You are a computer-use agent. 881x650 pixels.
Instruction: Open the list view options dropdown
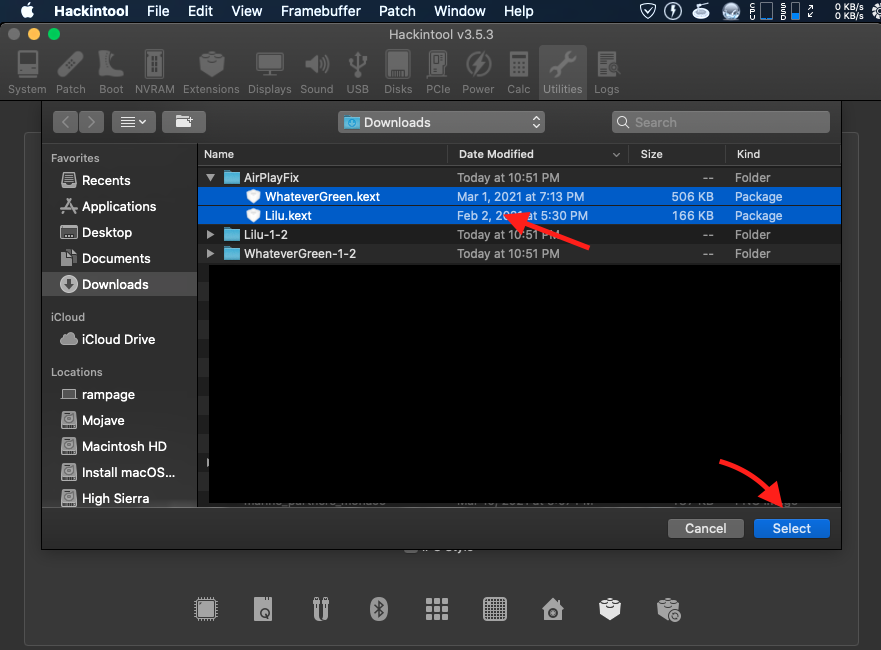click(134, 122)
